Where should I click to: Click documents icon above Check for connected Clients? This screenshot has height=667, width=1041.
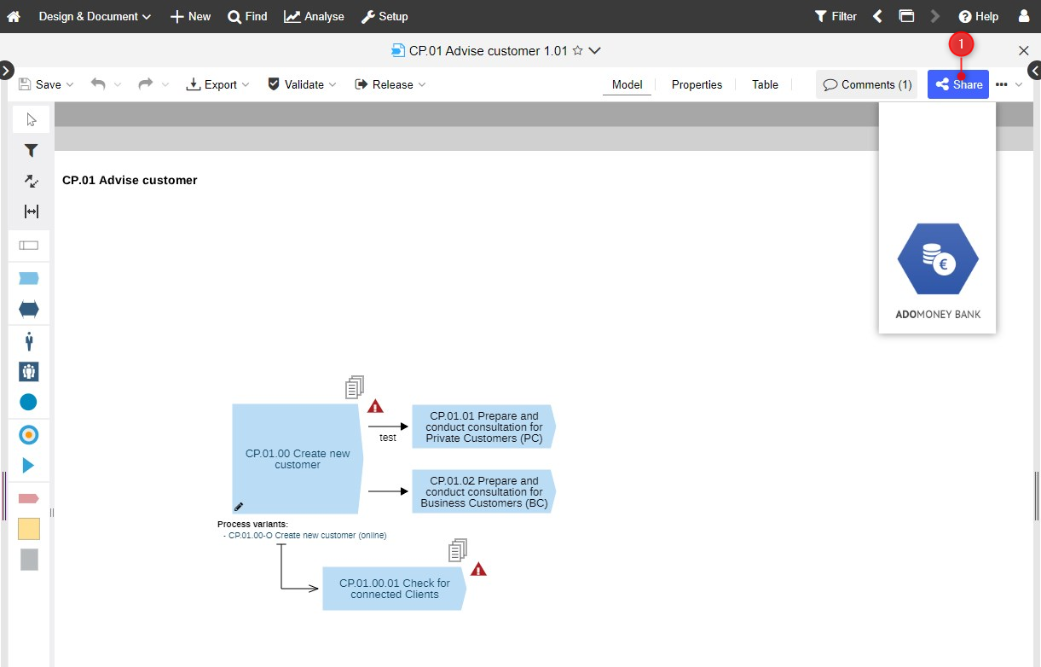(x=458, y=550)
